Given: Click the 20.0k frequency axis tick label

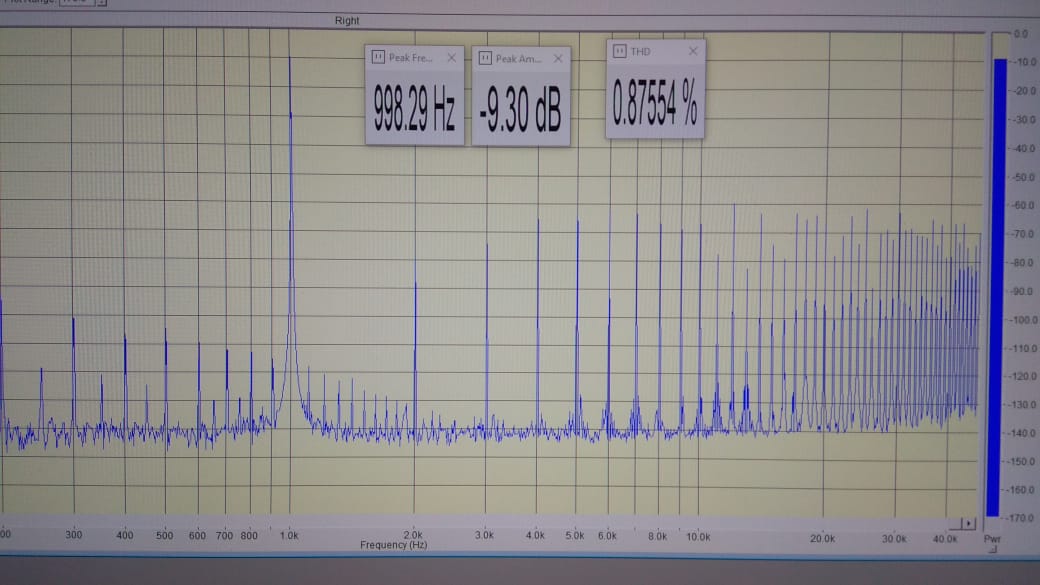Looking at the screenshot, I should [x=822, y=538].
